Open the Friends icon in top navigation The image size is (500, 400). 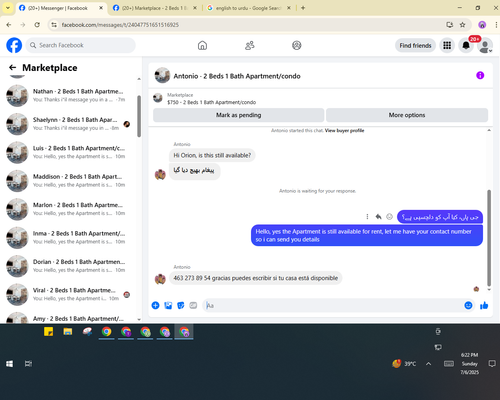pyautogui.click(x=250, y=45)
